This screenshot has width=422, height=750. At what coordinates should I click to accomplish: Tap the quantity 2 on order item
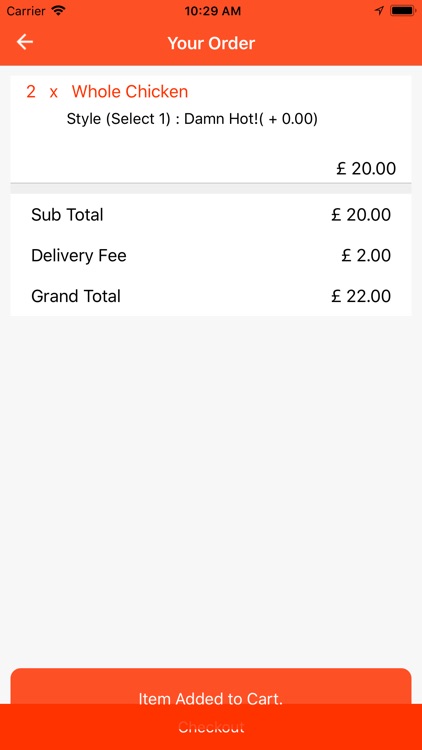click(31, 91)
